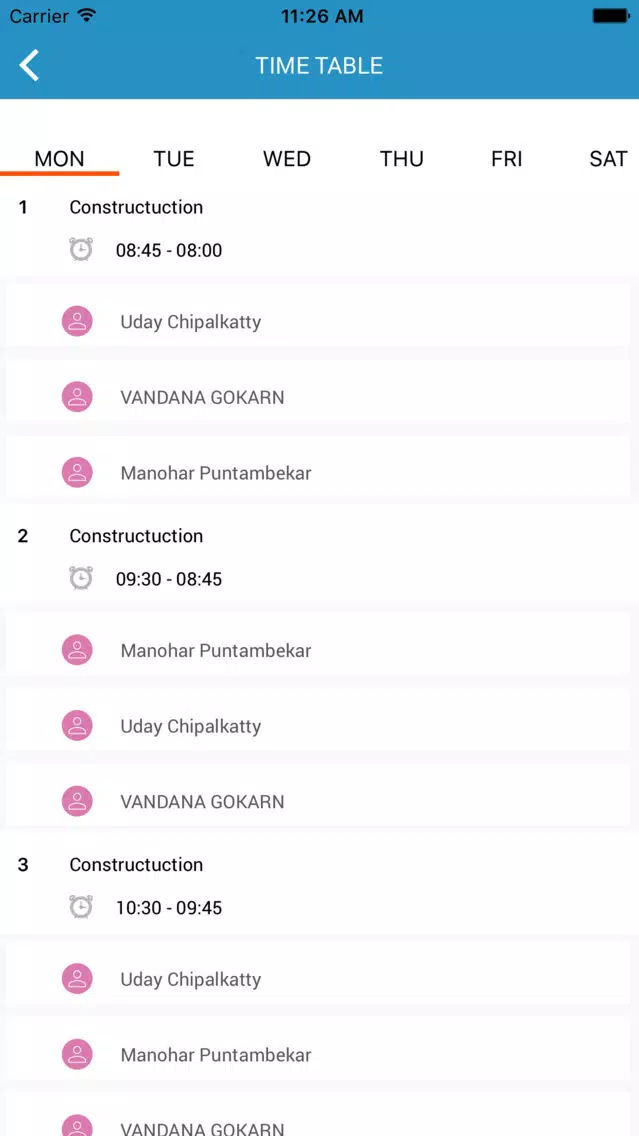639x1136 pixels.
Task: Open Uday Chipalkatty row in period 2
Action: pos(318,726)
